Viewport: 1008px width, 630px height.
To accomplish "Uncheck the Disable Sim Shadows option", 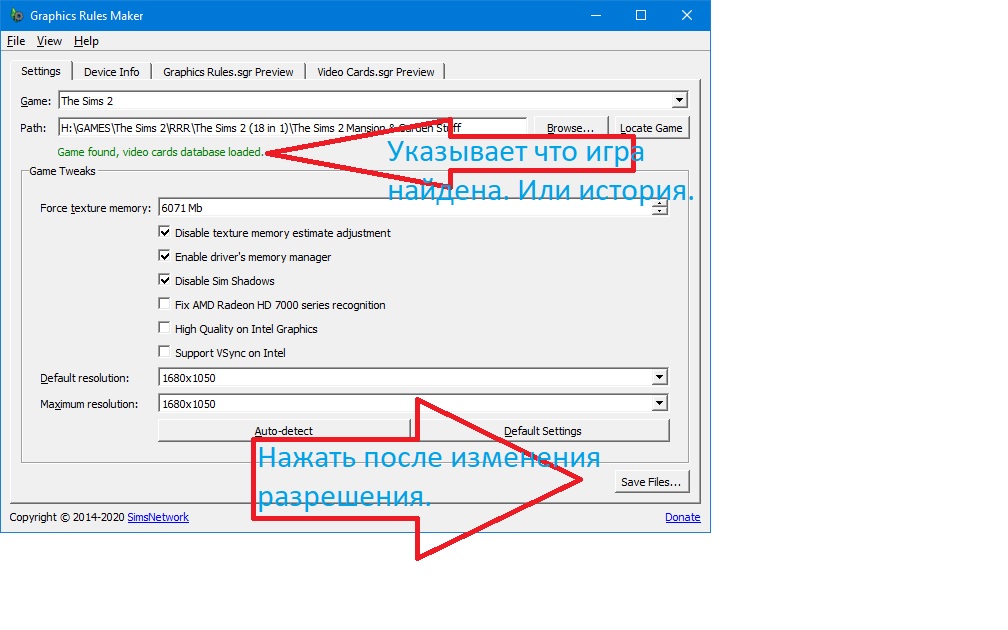I will [x=165, y=281].
